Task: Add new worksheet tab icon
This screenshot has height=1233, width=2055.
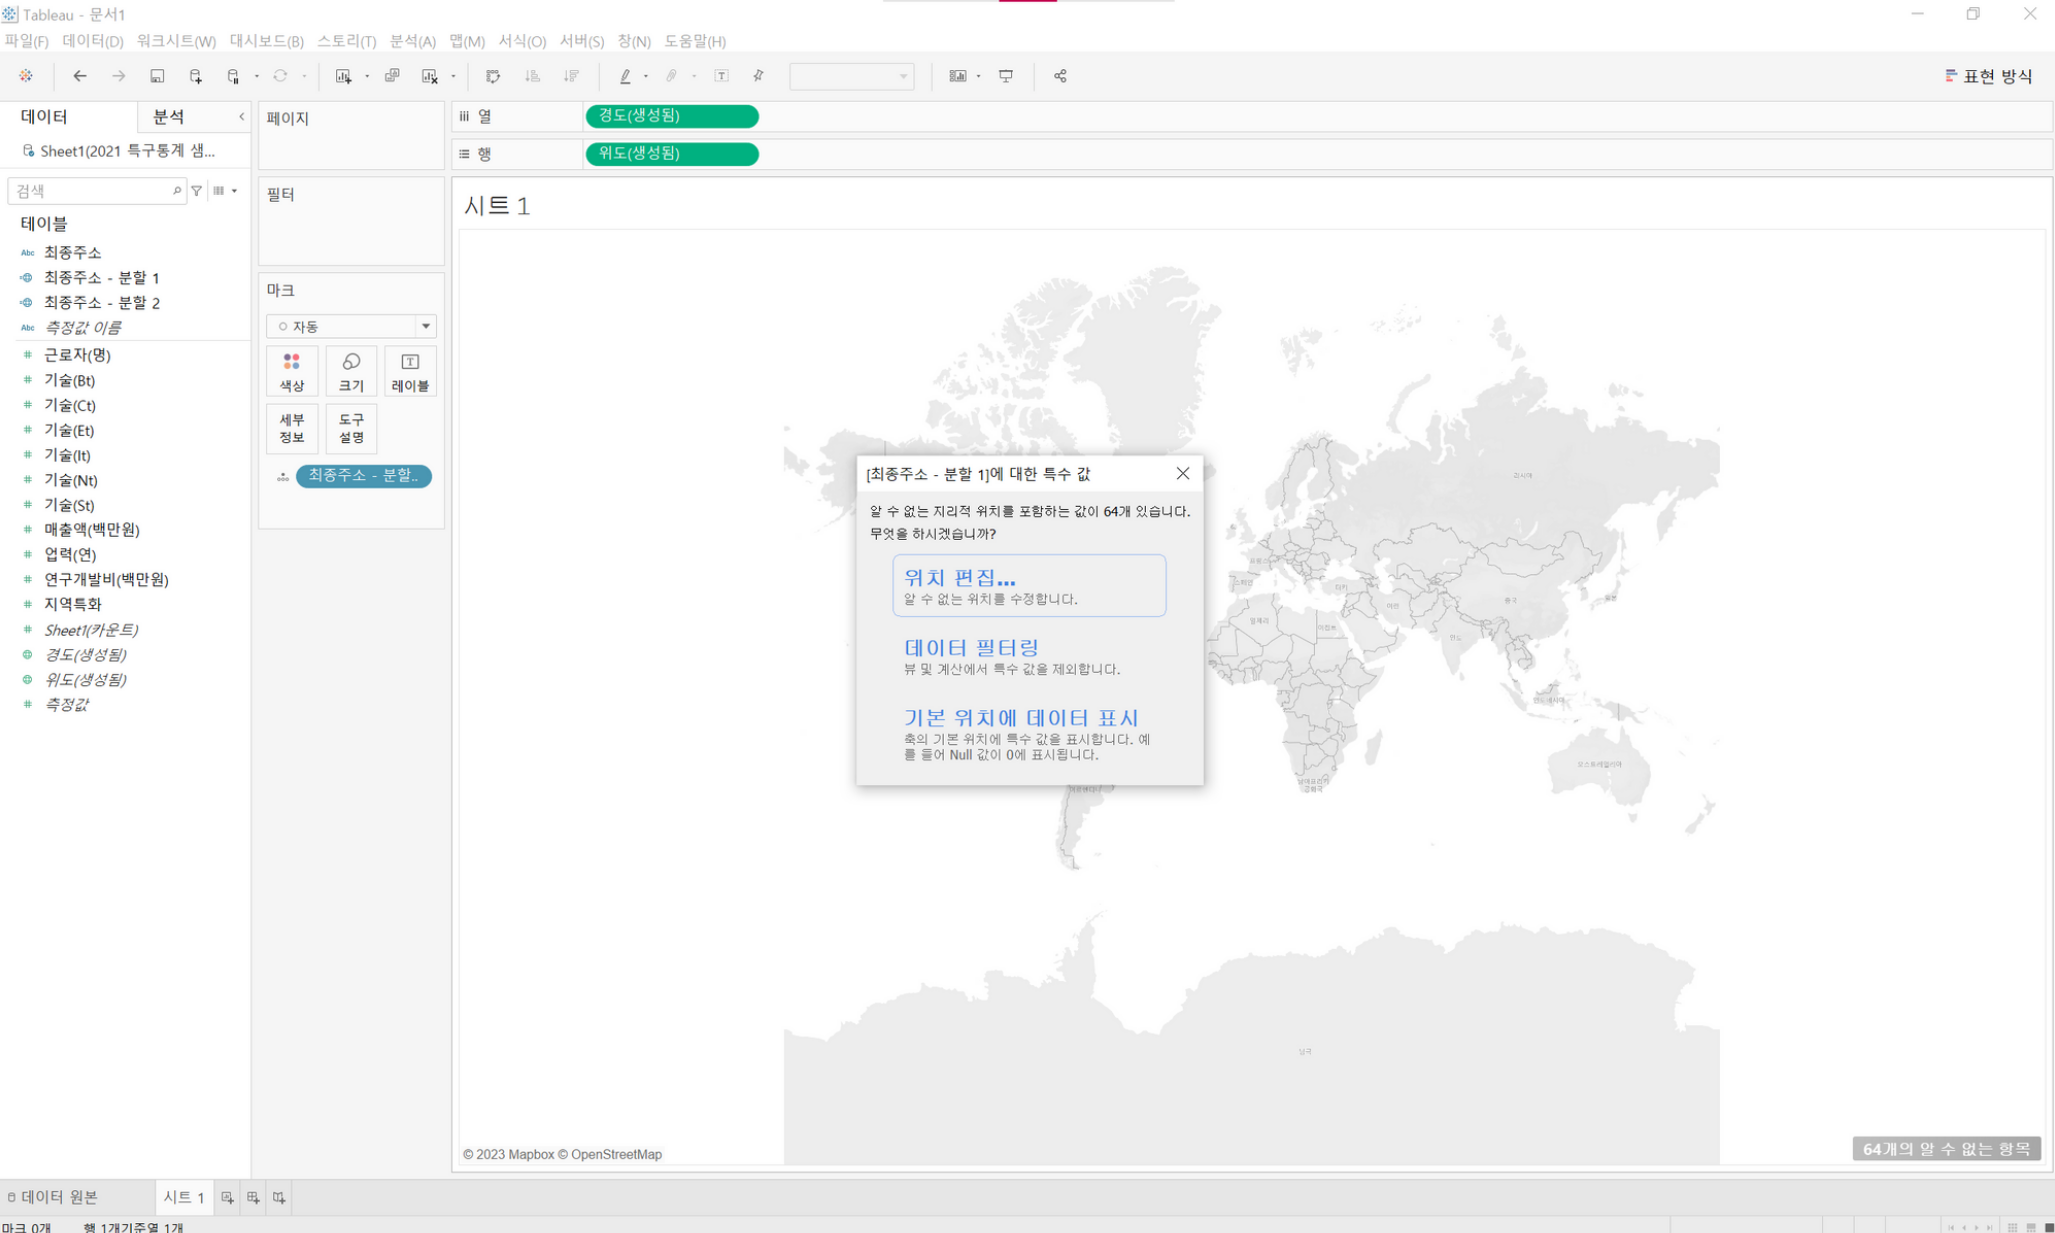Action: [x=227, y=1197]
